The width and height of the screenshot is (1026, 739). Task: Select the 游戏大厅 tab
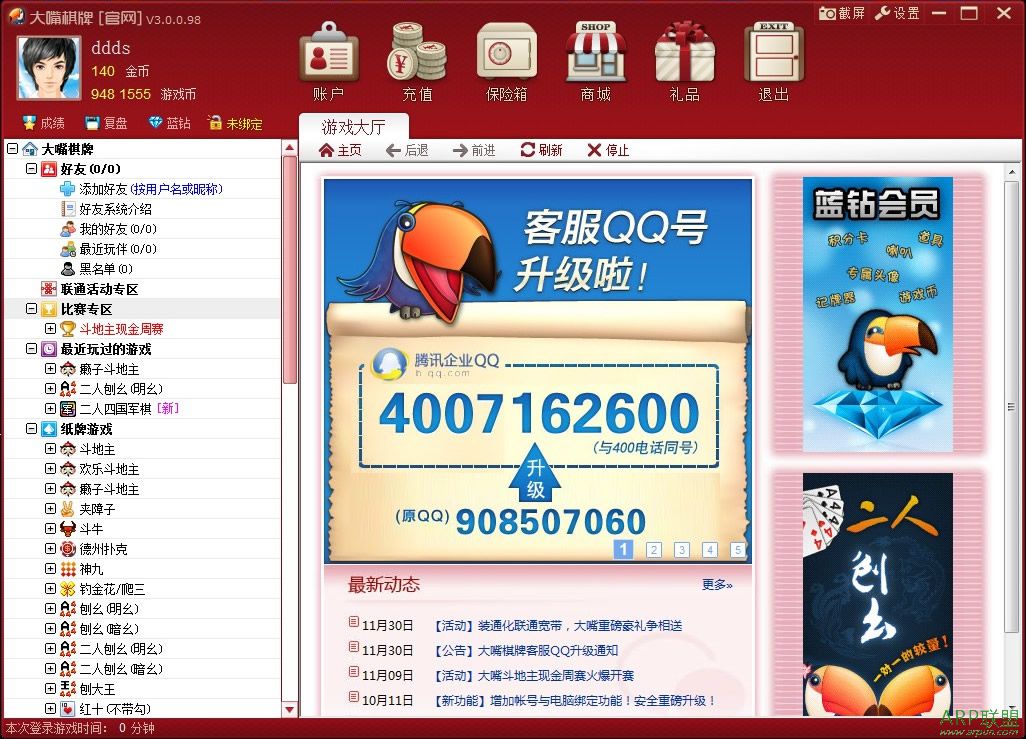click(353, 126)
